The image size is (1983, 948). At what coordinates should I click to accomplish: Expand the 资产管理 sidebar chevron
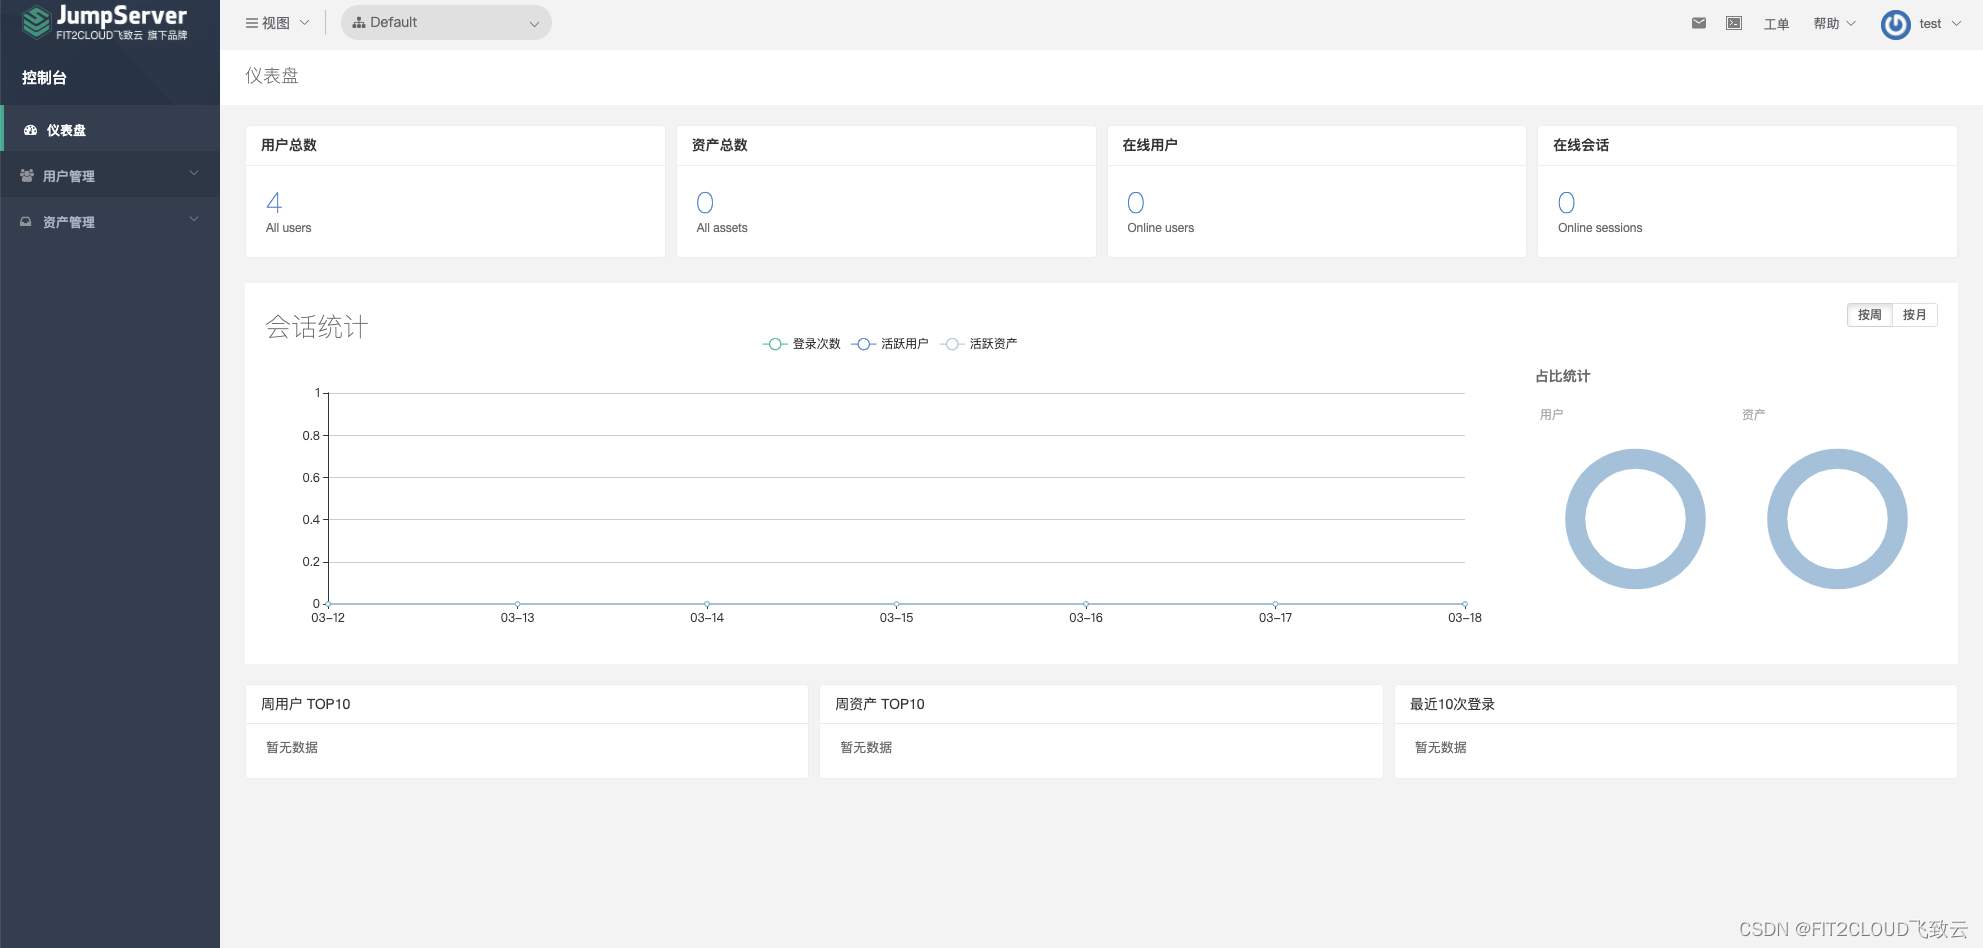pyautogui.click(x=194, y=219)
